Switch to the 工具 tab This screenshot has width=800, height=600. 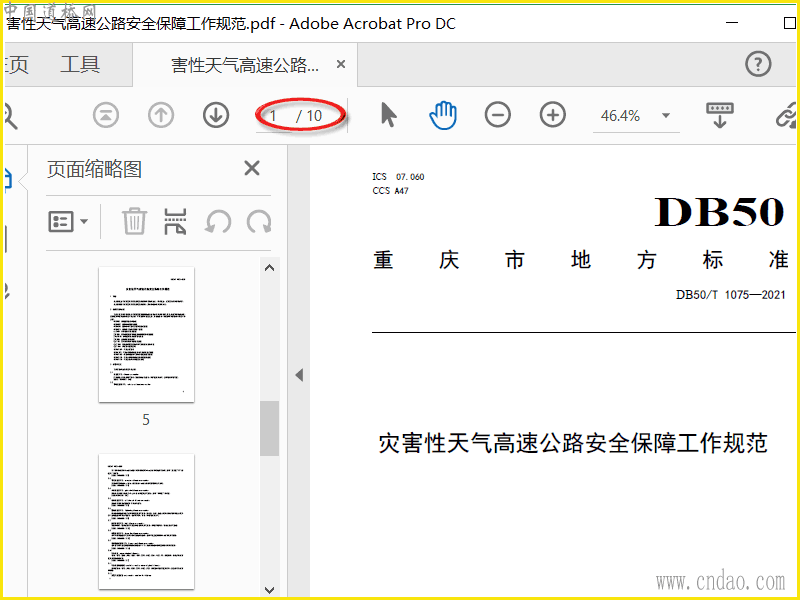click(x=80, y=64)
